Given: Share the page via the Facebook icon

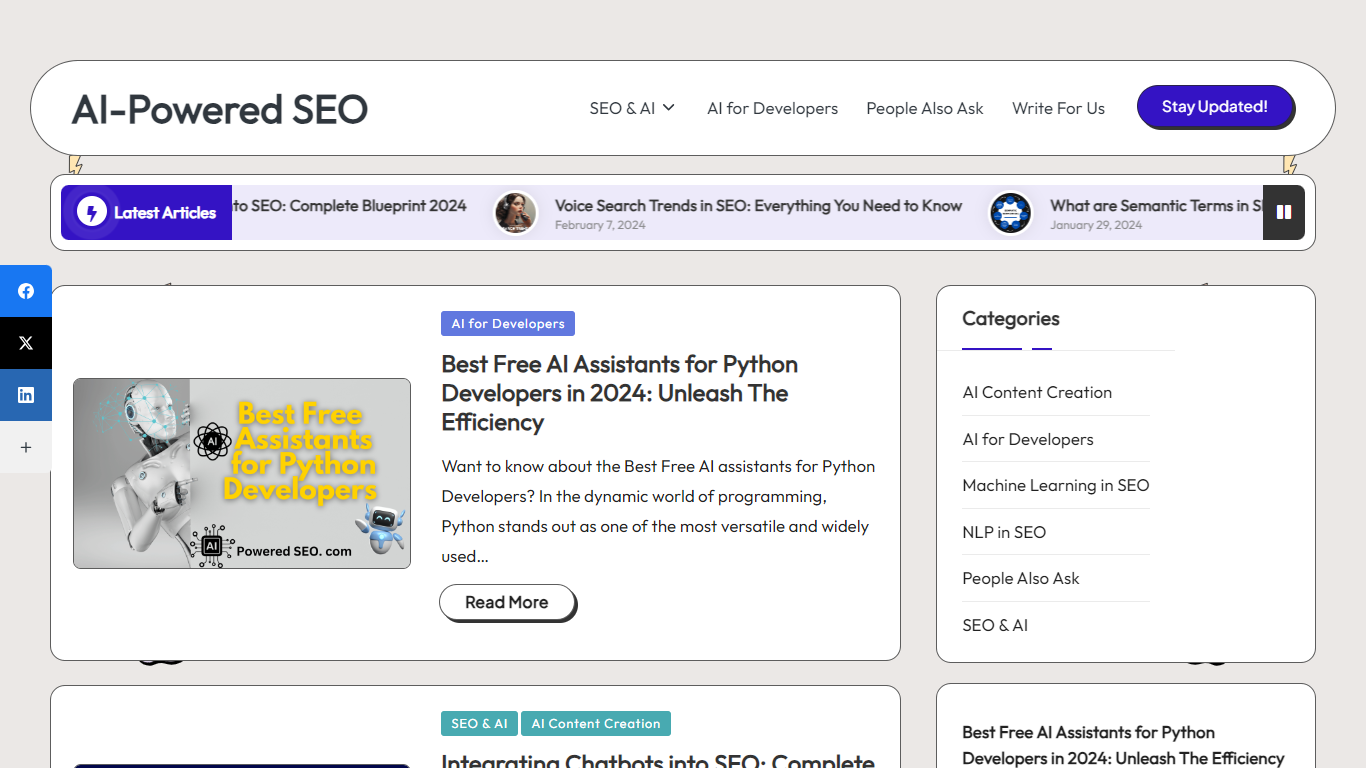Looking at the screenshot, I should [x=26, y=291].
